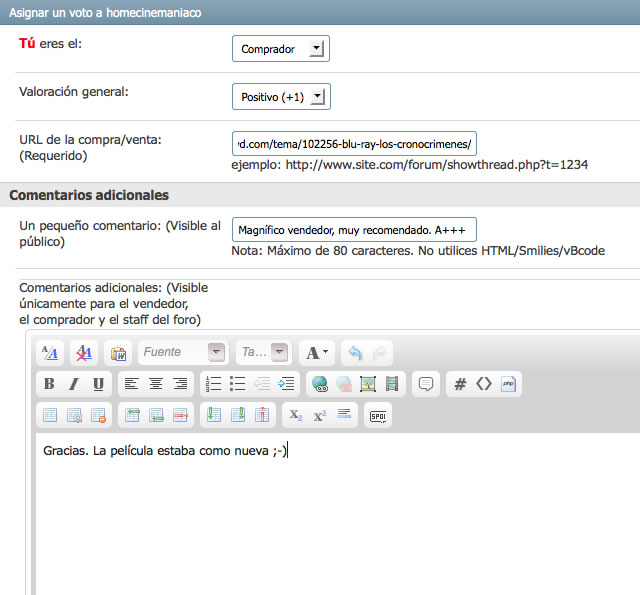Click the undo arrow button
The image size is (640, 595).
click(x=355, y=353)
